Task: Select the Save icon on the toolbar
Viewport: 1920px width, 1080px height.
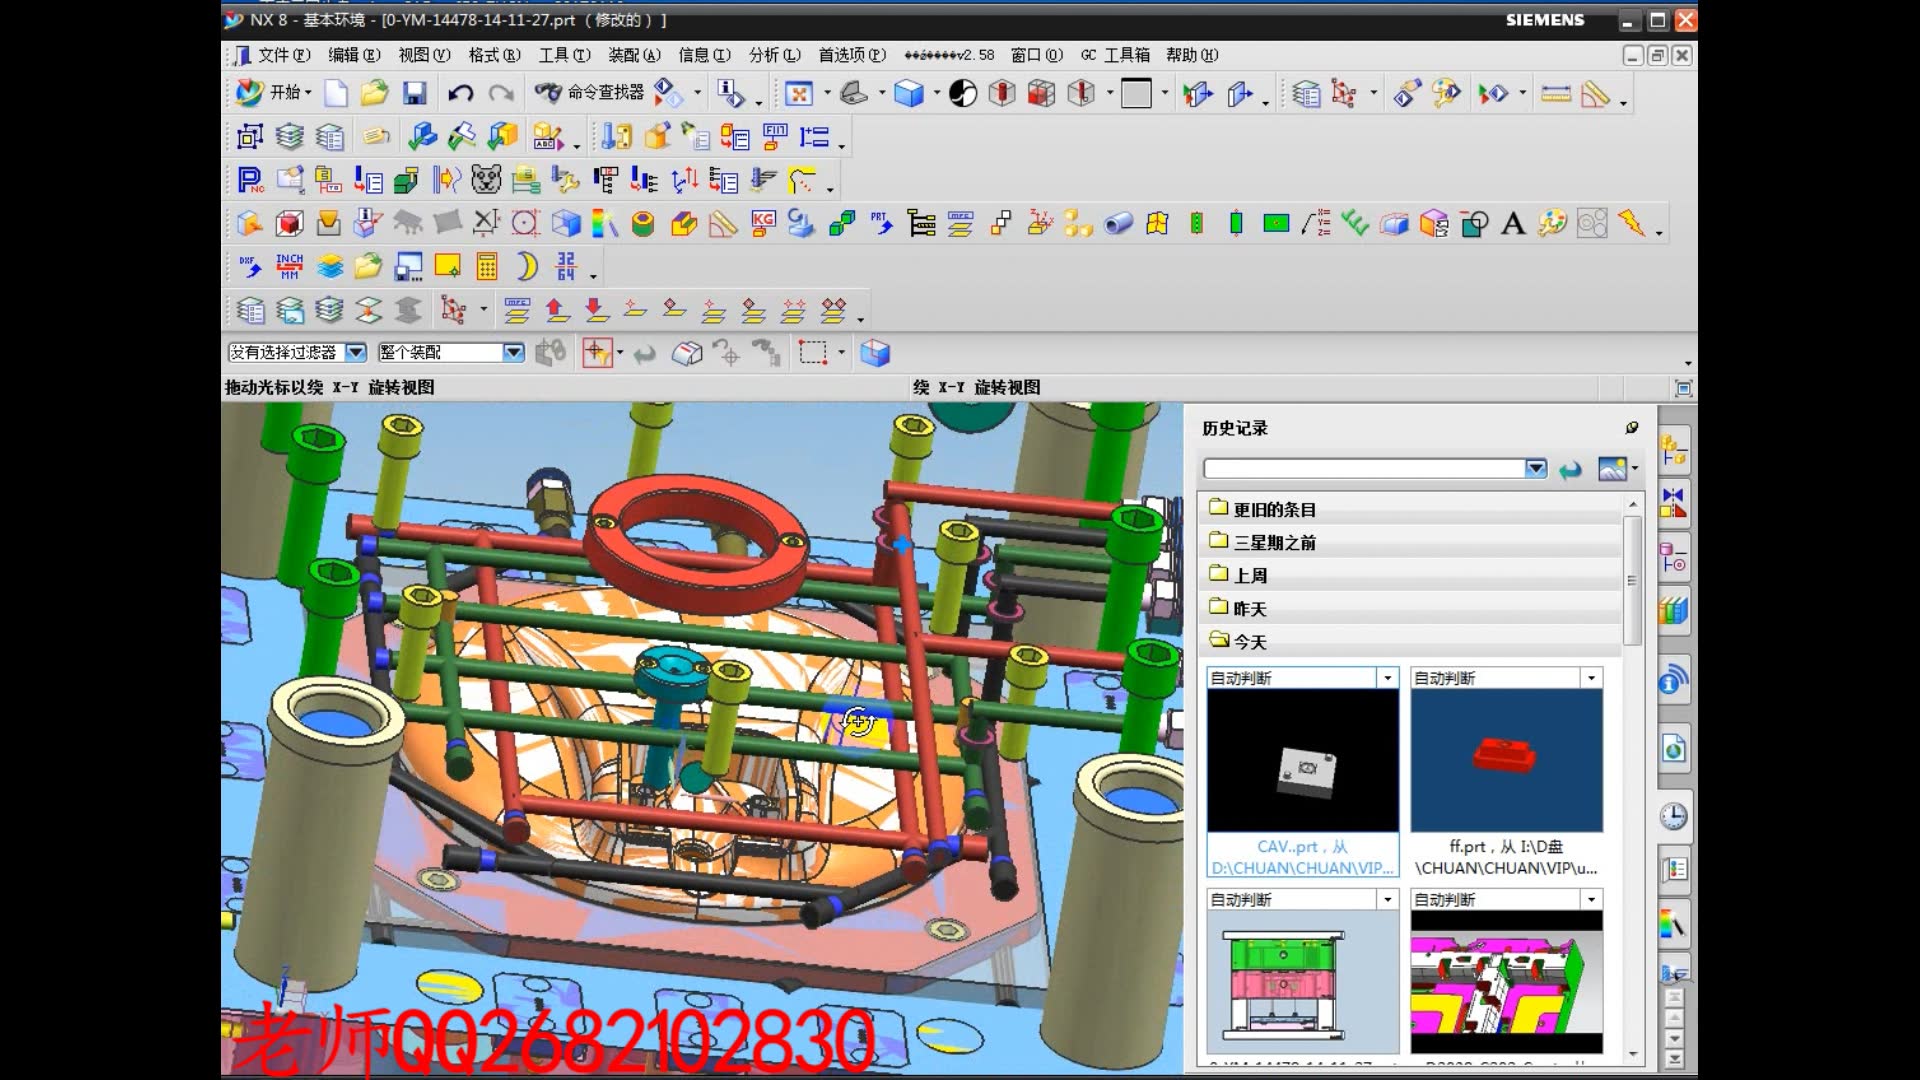Action: 413,93
